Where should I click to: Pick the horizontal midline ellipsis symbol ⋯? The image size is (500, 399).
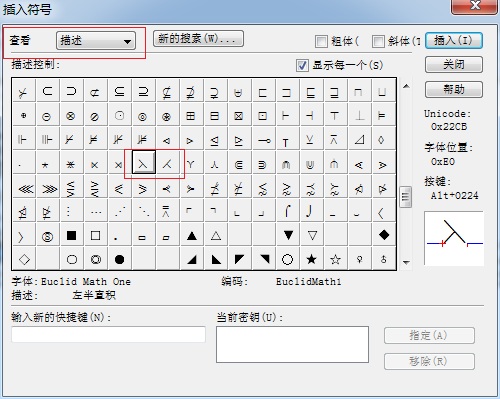96,212
